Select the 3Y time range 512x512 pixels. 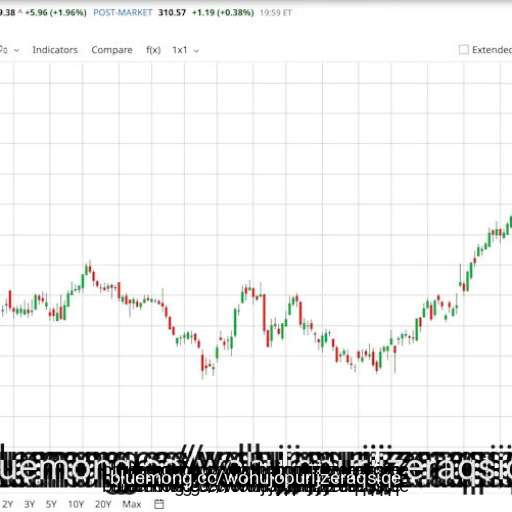pos(29,504)
